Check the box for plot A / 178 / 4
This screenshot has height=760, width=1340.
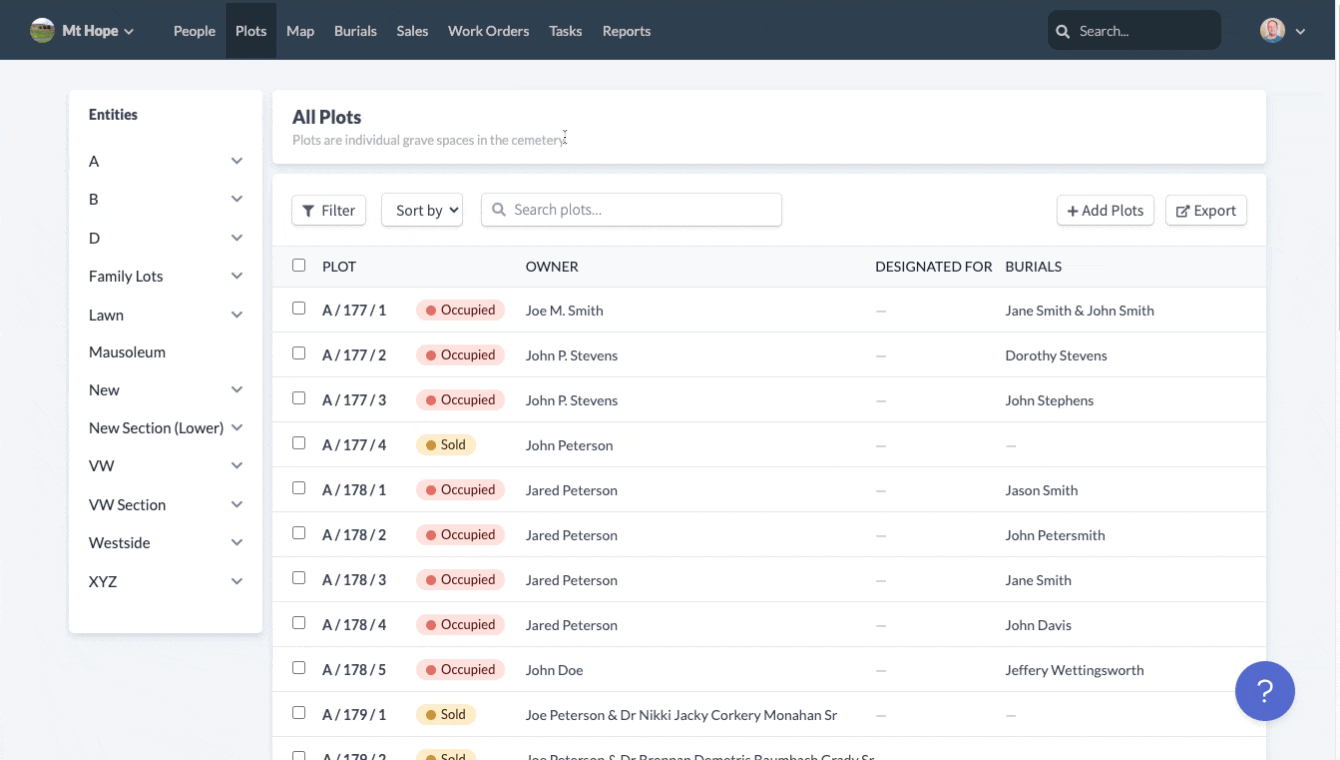[299, 623]
